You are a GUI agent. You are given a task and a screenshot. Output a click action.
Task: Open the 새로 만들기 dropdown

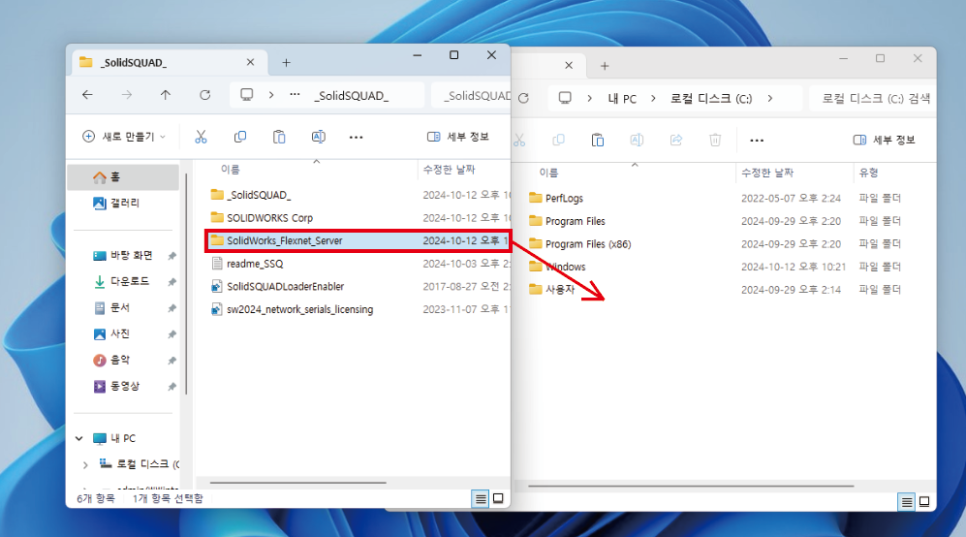(124, 137)
